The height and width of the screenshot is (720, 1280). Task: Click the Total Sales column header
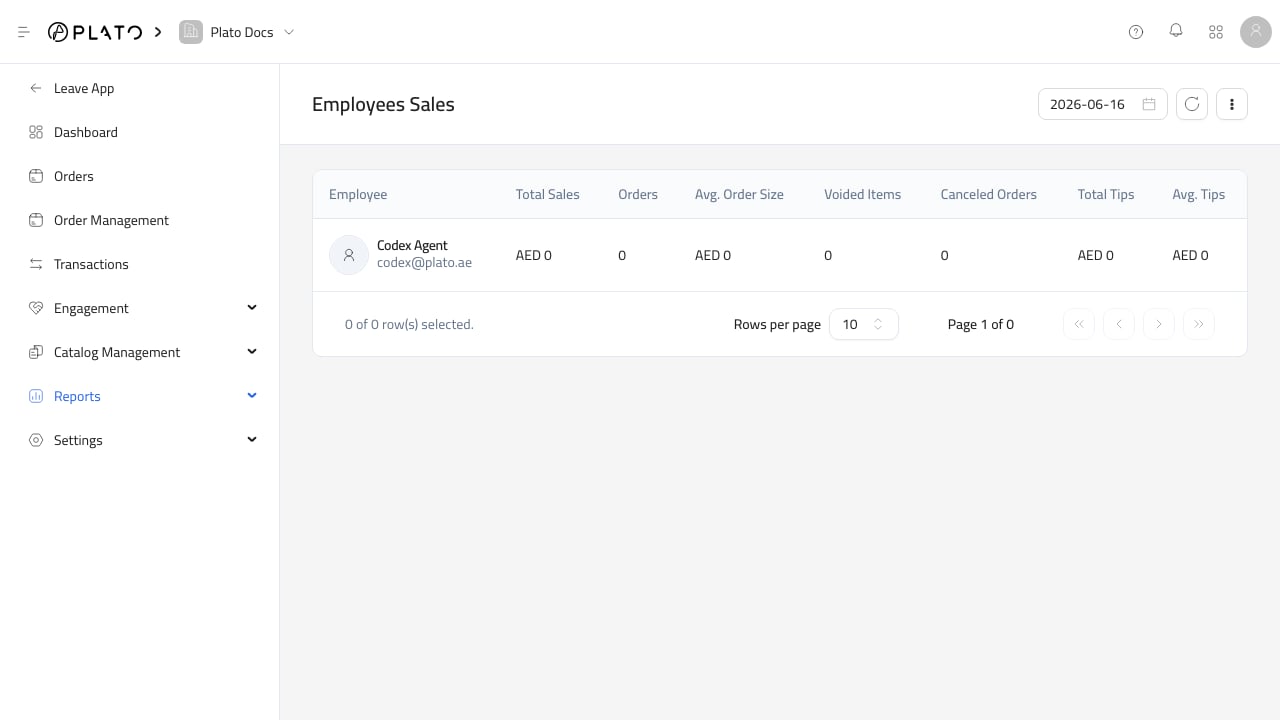(x=547, y=194)
